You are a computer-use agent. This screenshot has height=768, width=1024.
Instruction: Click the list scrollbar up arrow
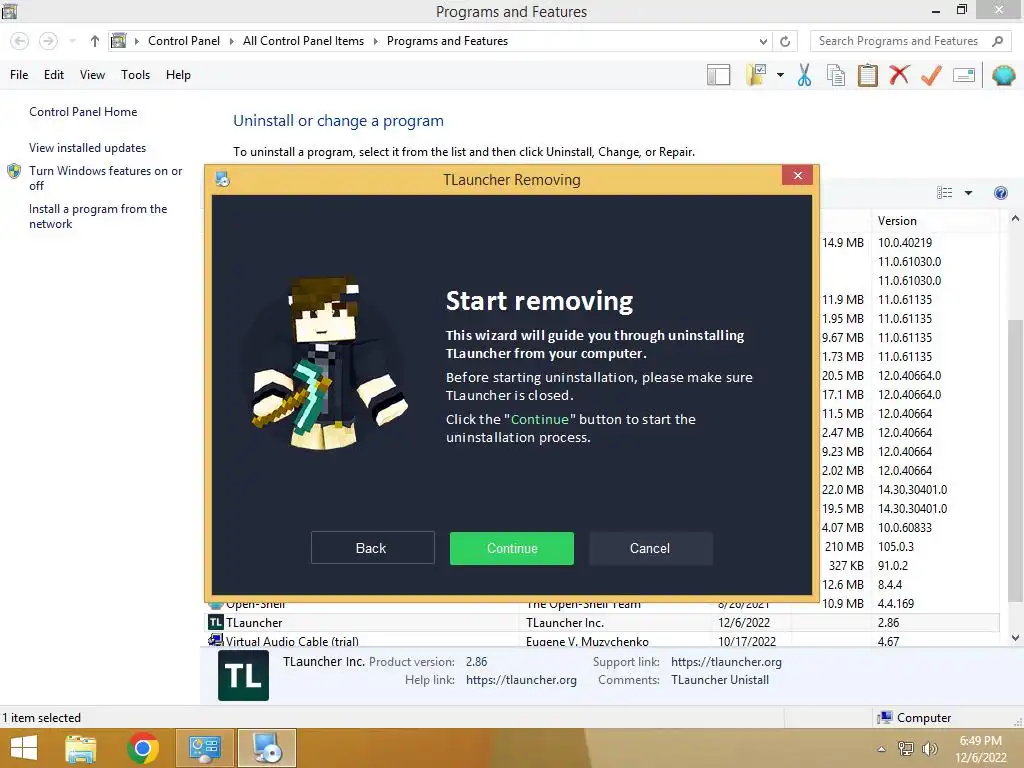(x=1015, y=219)
